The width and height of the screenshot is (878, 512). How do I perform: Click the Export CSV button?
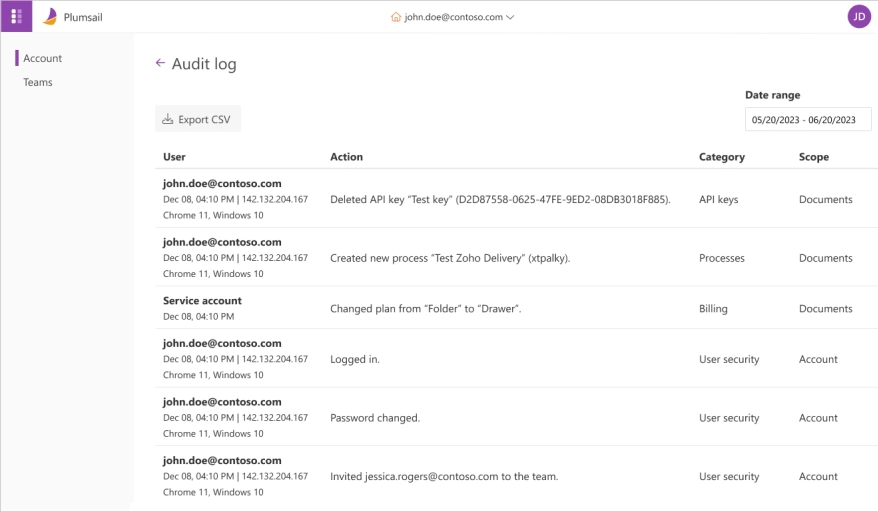point(198,119)
